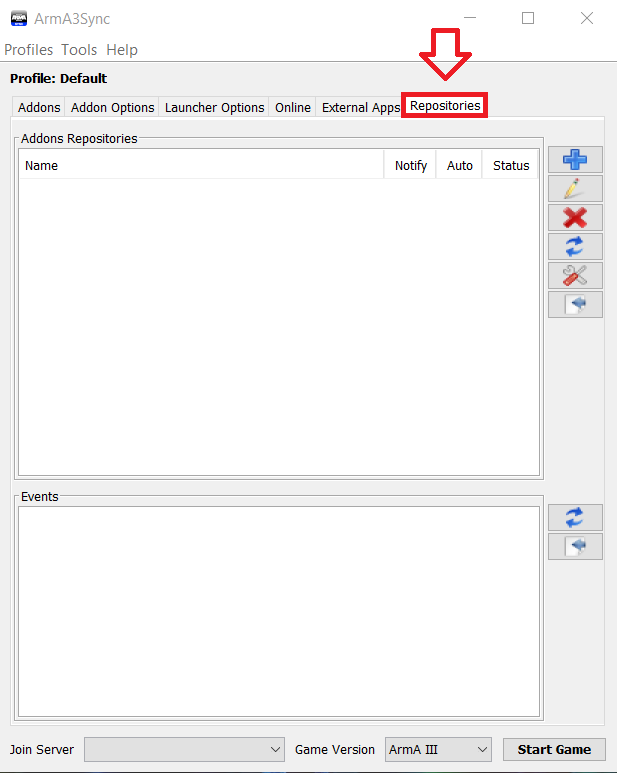Open the Tools menu
This screenshot has width=617, height=773.
[x=79, y=50]
